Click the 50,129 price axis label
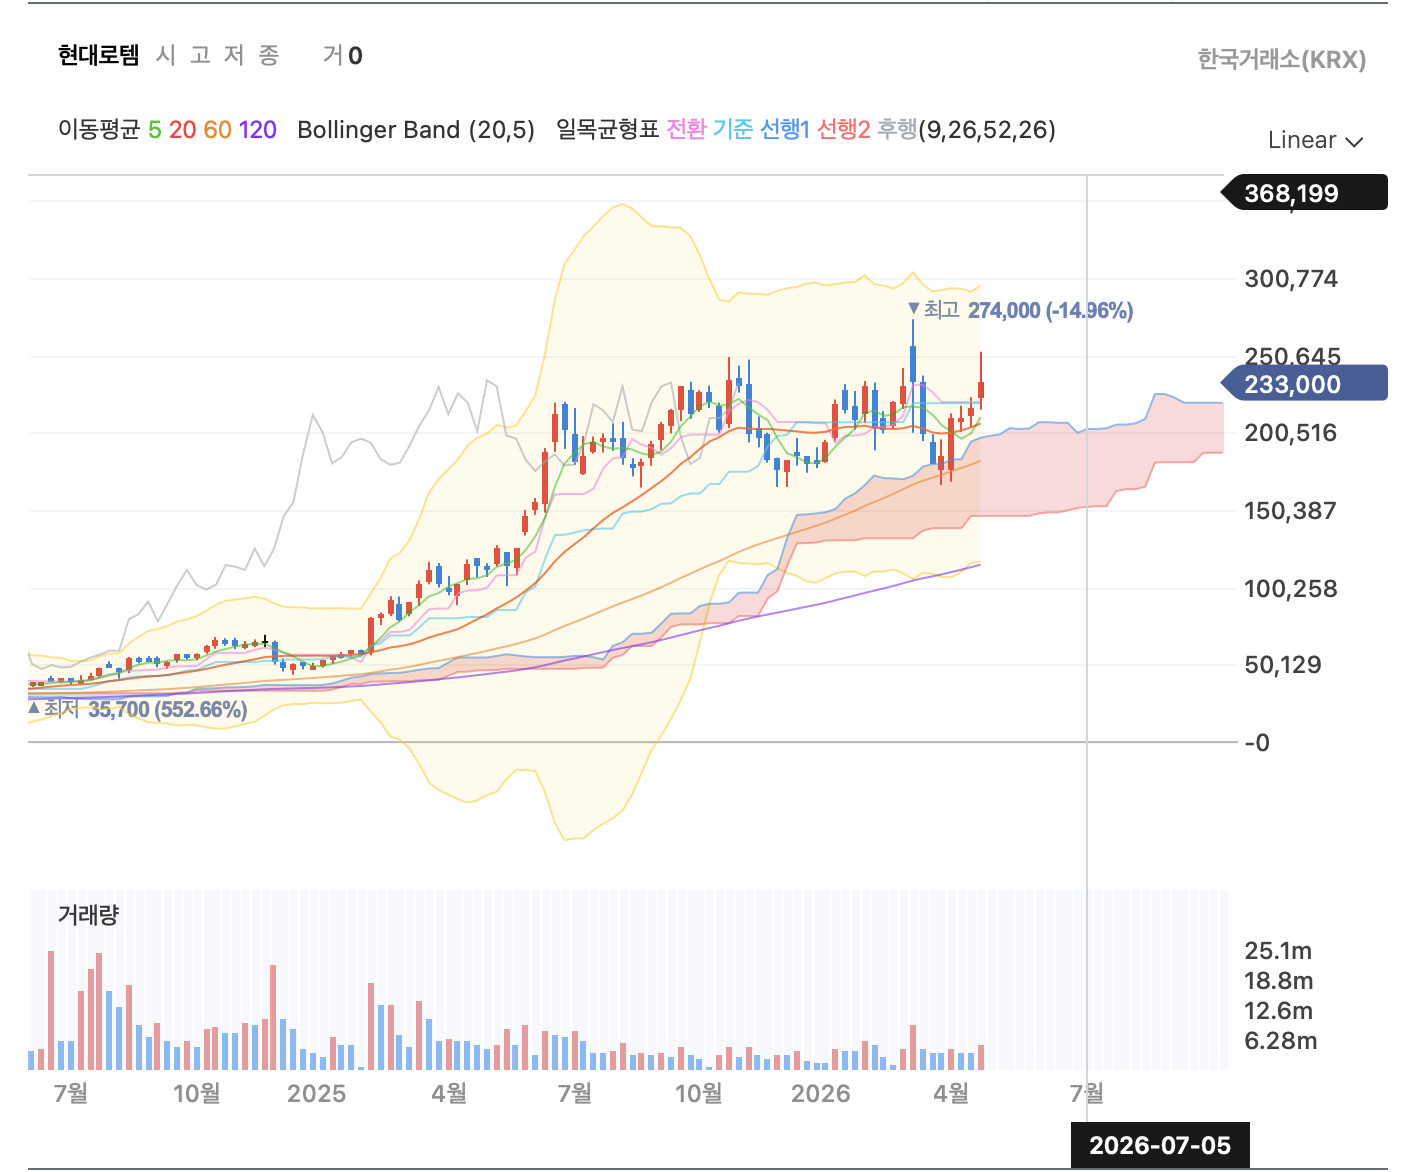 pos(1283,665)
